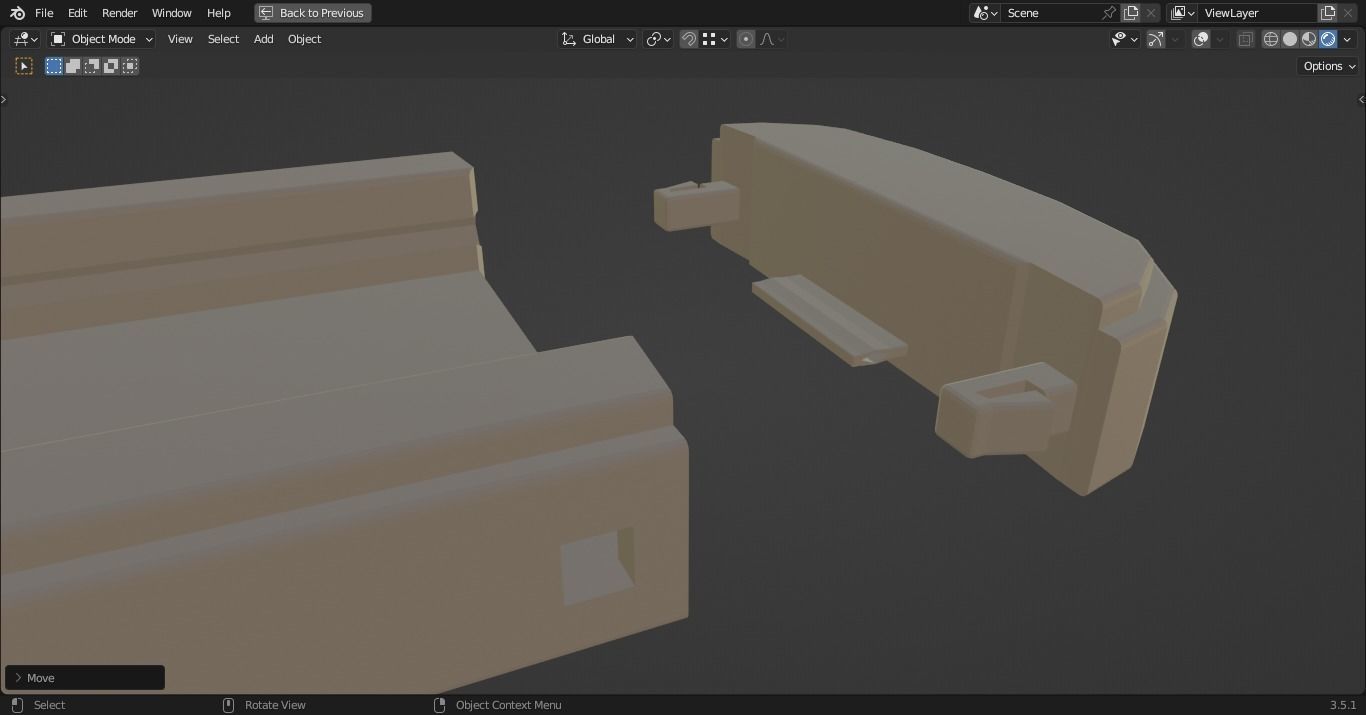The width and height of the screenshot is (1366, 715).
Task: Choose the Set New Selection mode
Action: coord(54,66)
